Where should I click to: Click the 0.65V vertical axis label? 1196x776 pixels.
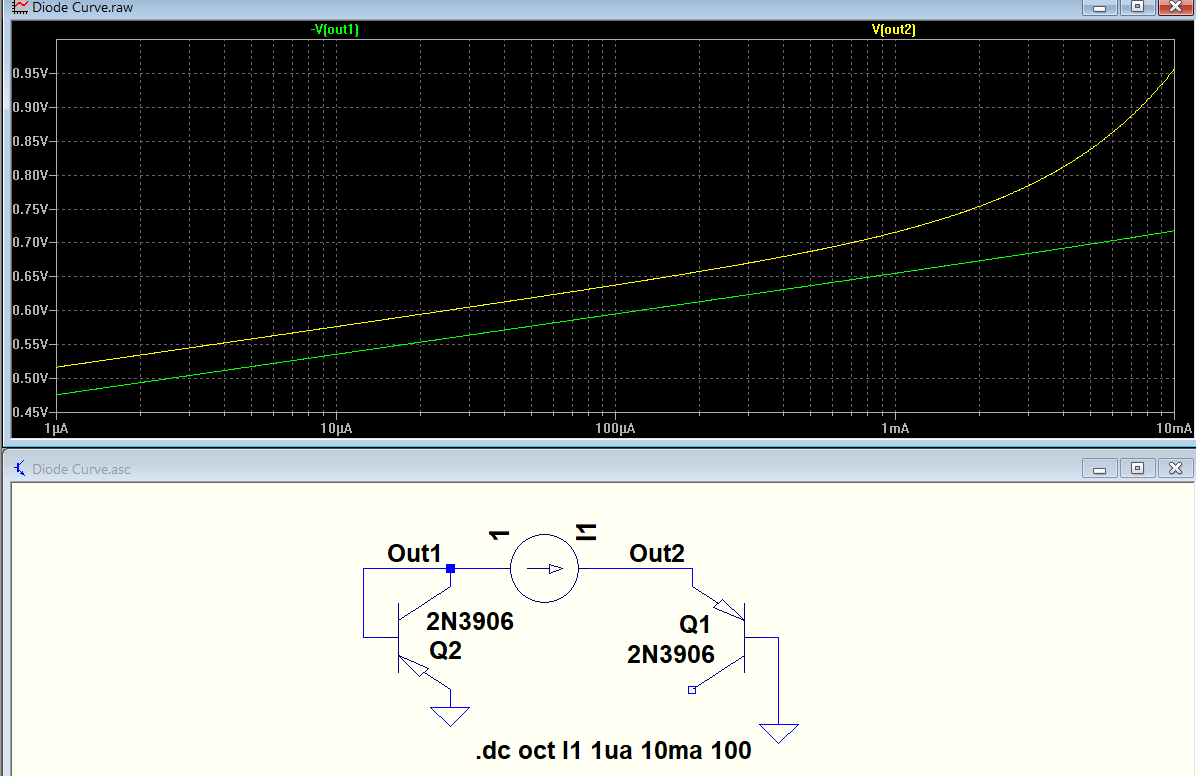pos(31,276)
